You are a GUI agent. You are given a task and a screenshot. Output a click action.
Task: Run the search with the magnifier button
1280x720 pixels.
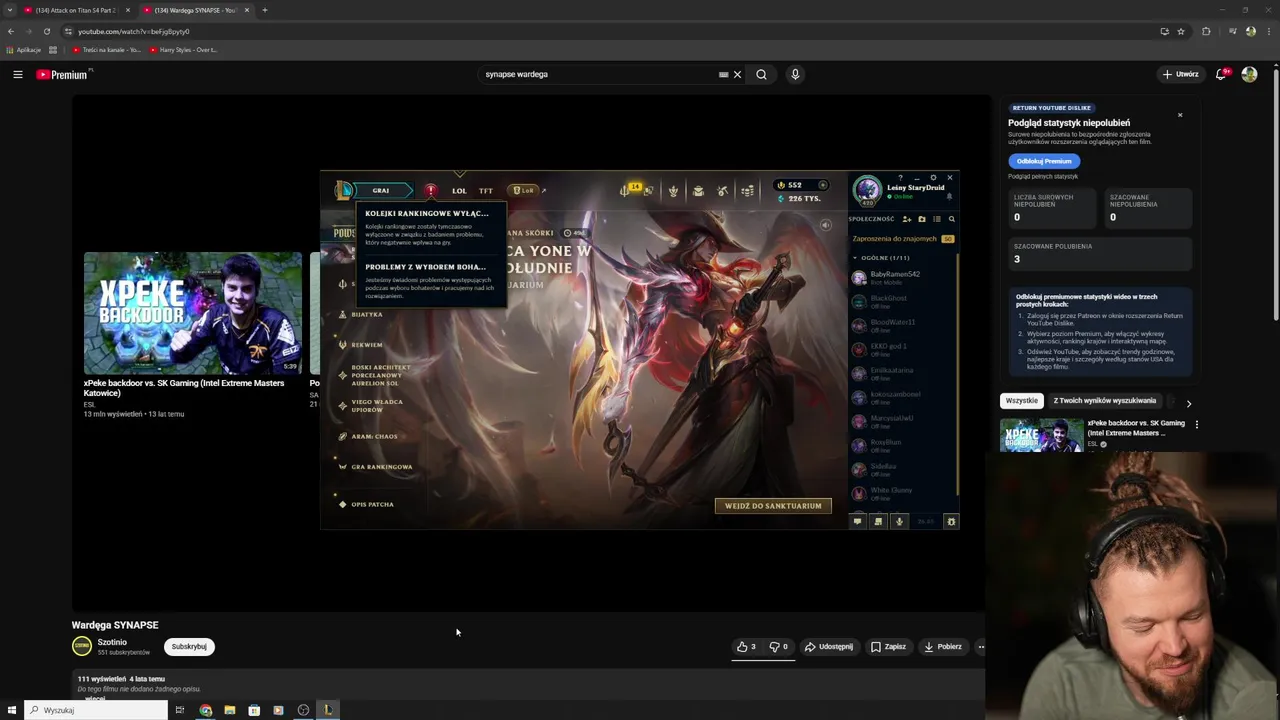click(x=761, y=74)
